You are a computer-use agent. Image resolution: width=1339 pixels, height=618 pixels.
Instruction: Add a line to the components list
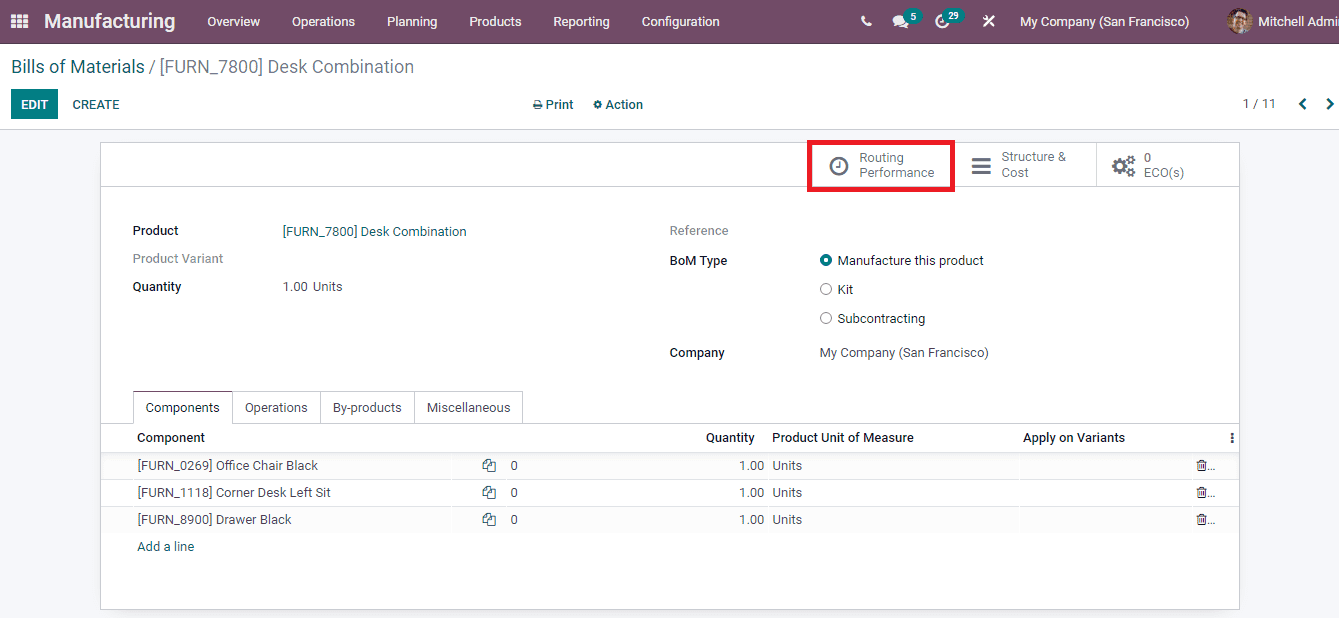tap(165, 546)
